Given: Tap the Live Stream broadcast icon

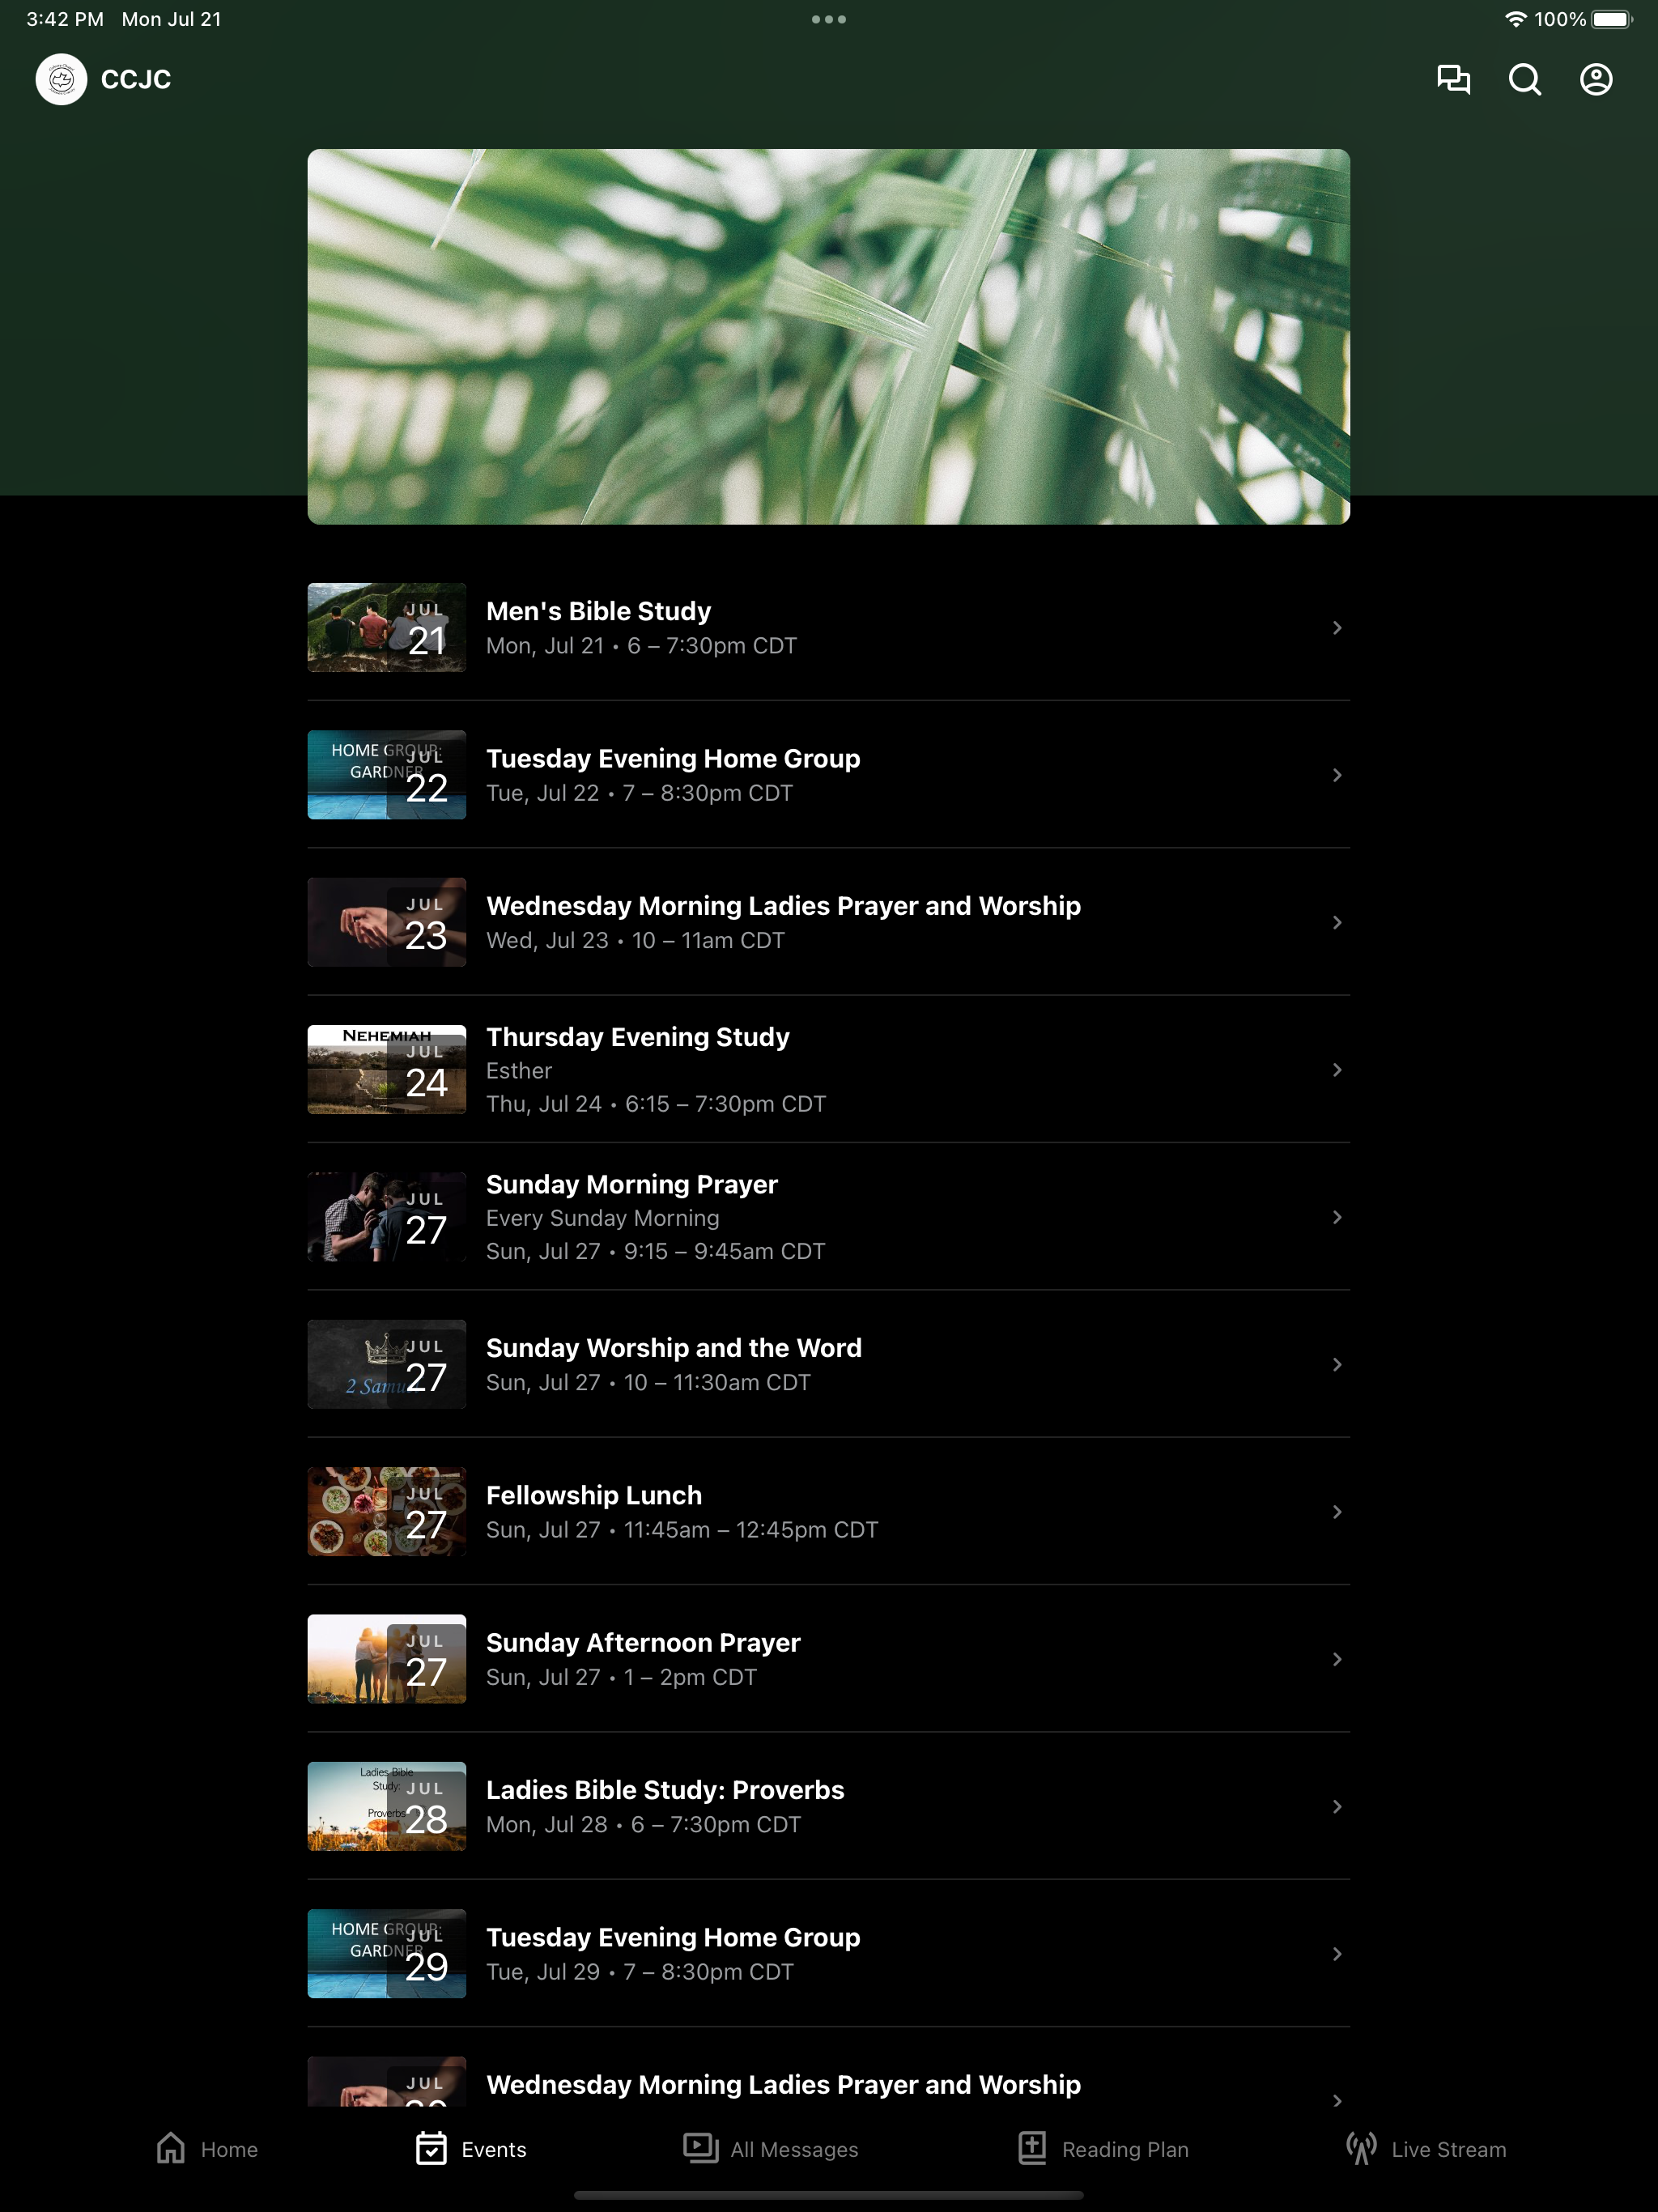Looking at the screenshot, I should pos(1361,2148).
